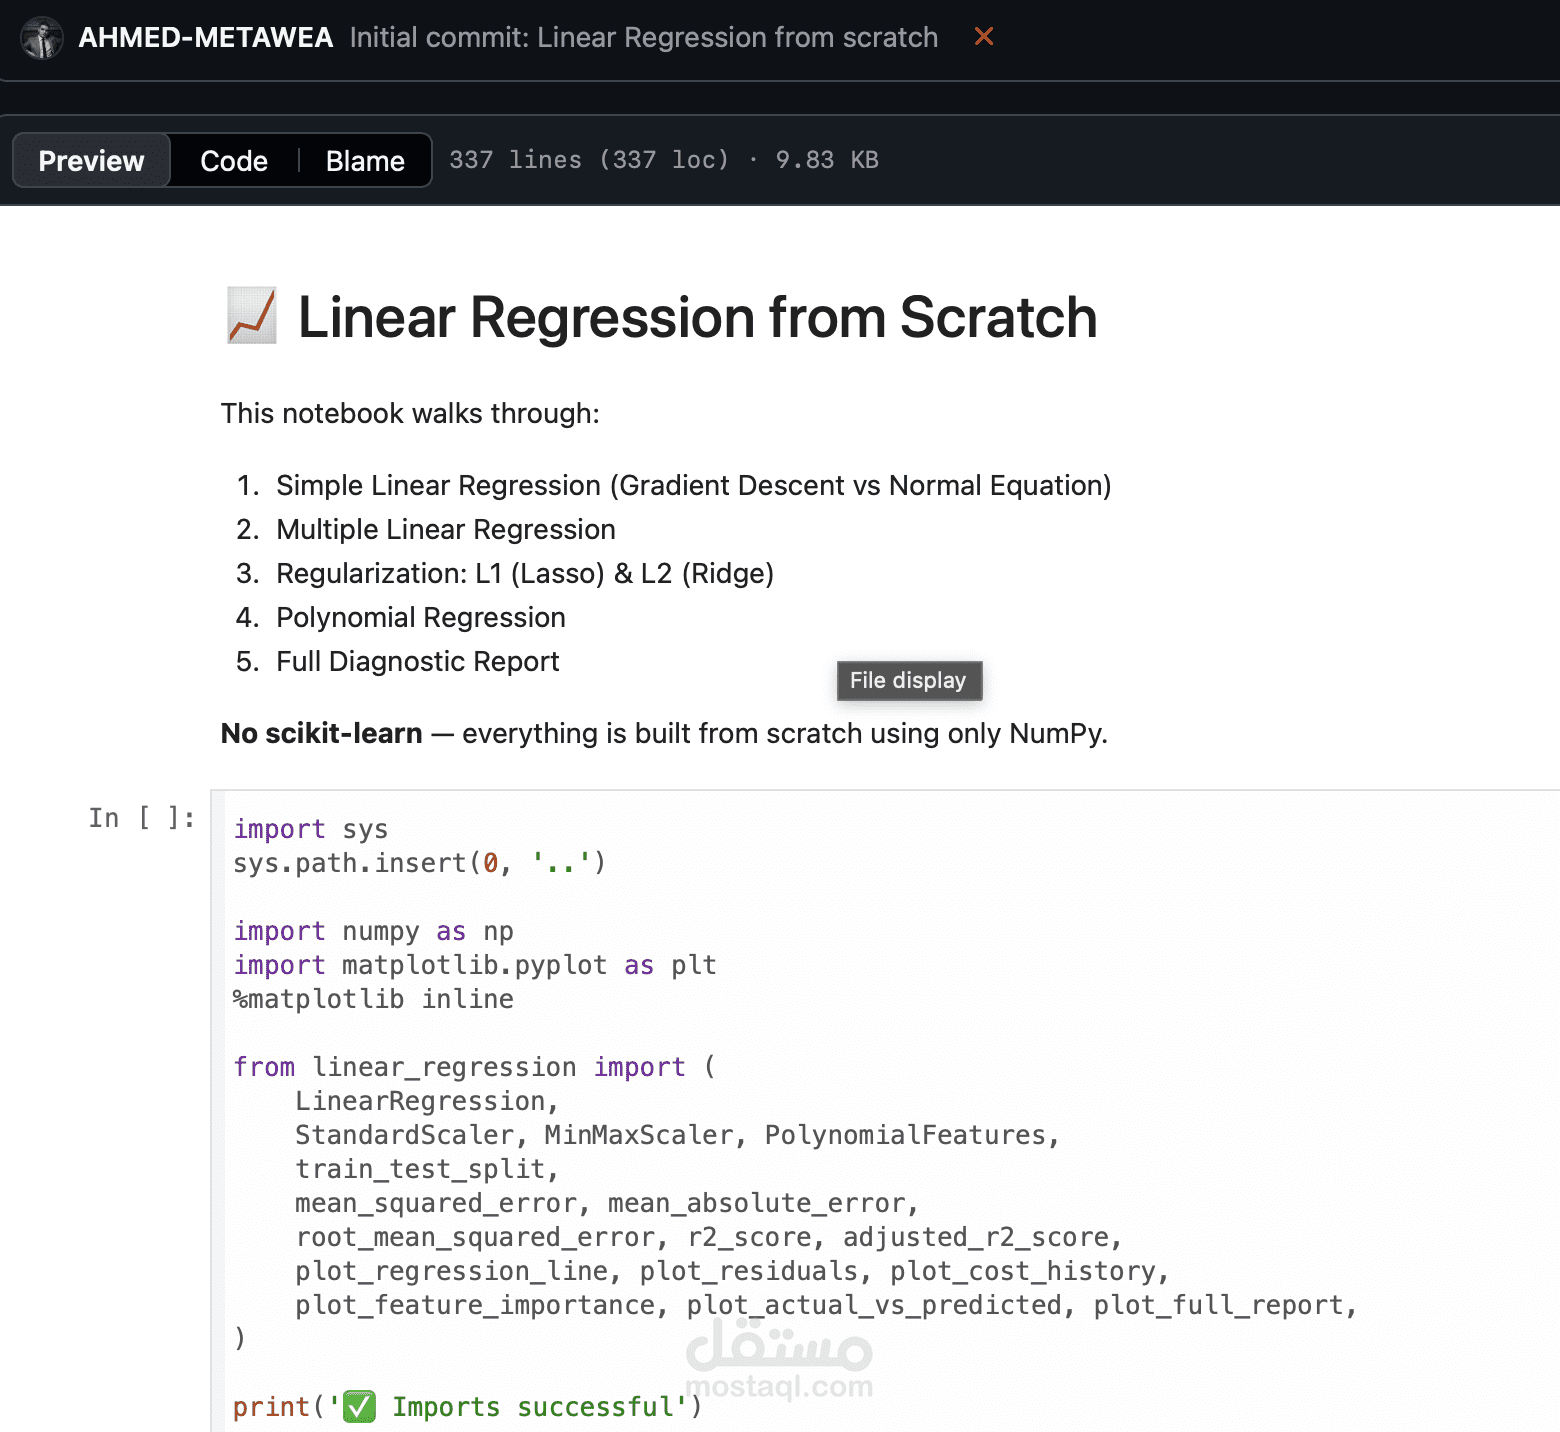Click the red failed status X icon
Image resolution: width=1560 pixels, height=1432 pixels.
click(x=984, y=37)
